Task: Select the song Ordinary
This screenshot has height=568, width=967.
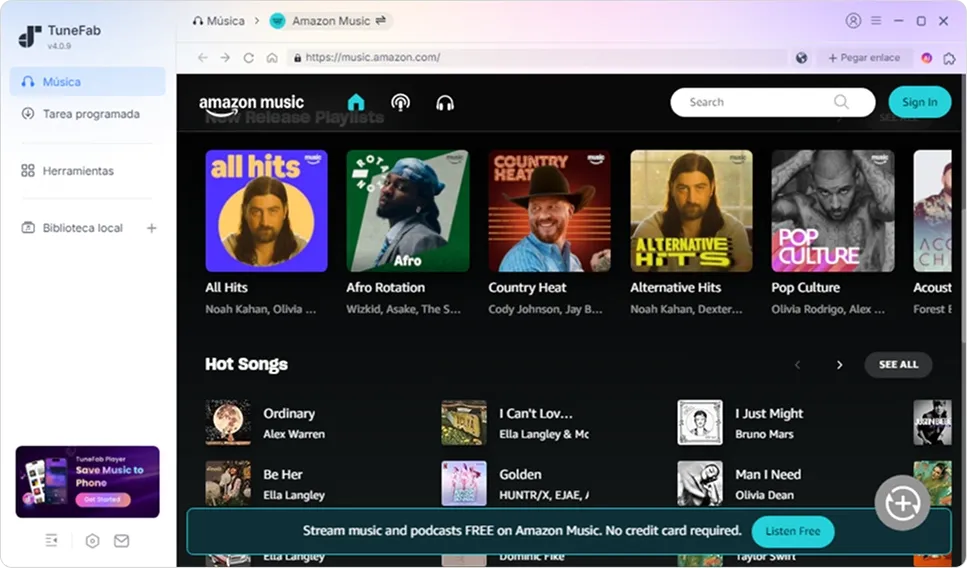Action: [x=289, y=414]
